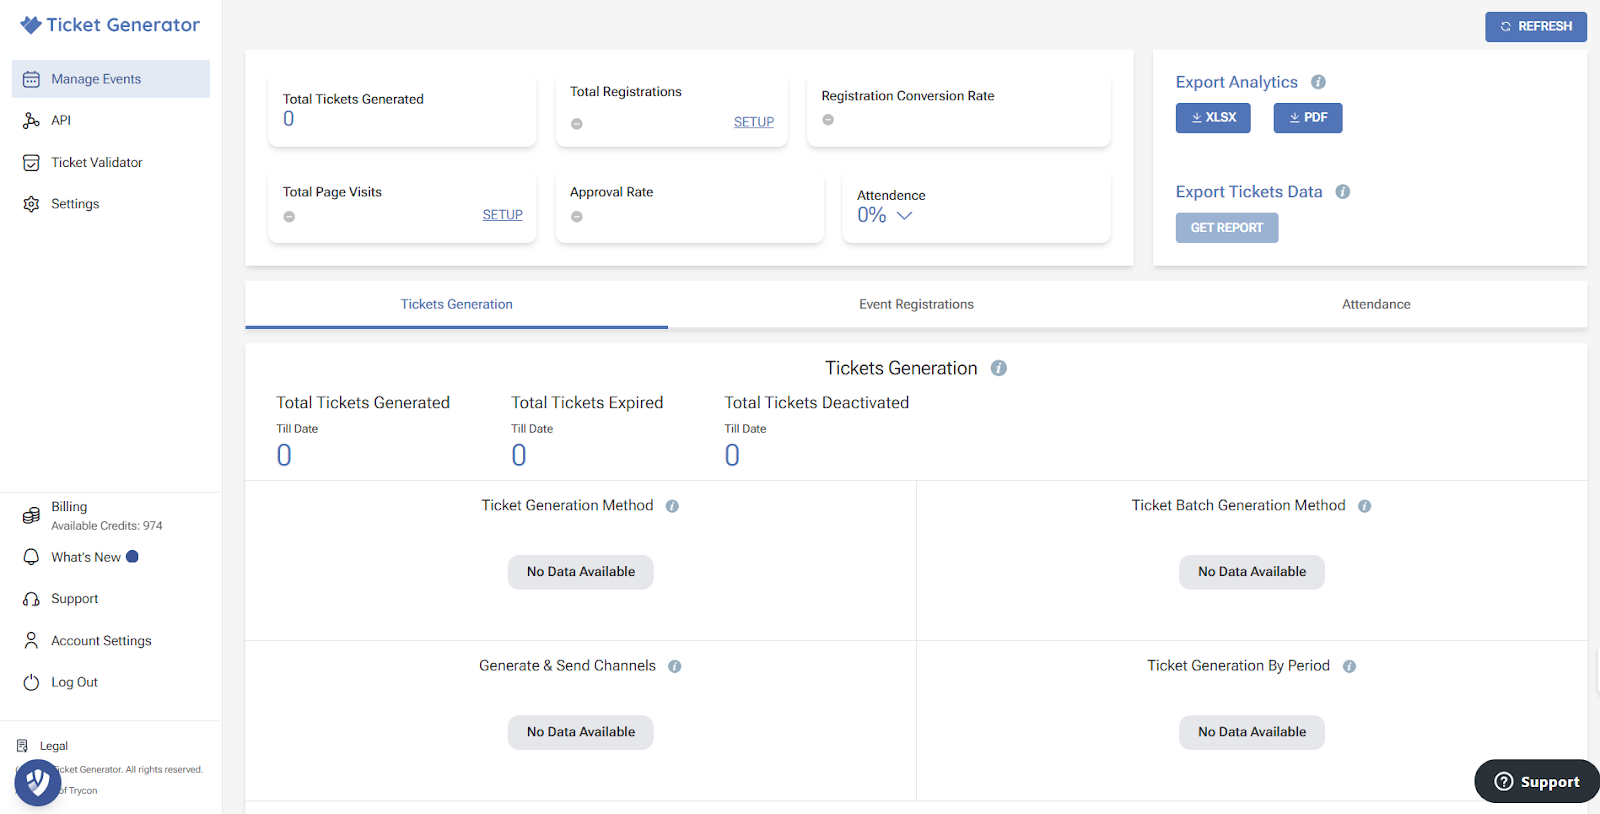Click No Data Available under Ticket Generation Method
This screenshot has width=1600, height=814.
(581, 572)
